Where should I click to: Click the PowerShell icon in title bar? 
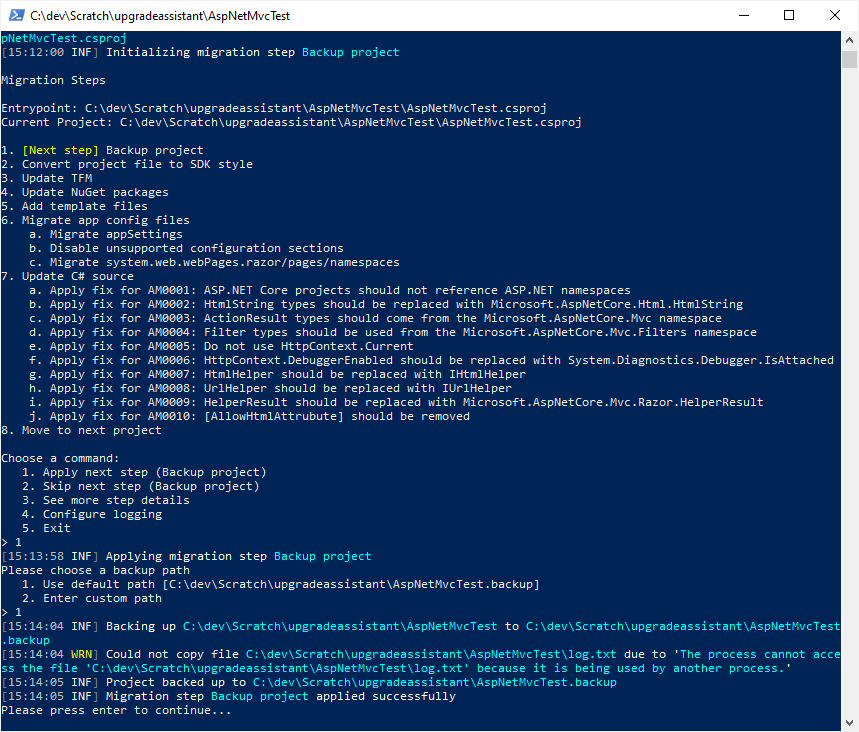pyautogui.click(x=15, y=16)
